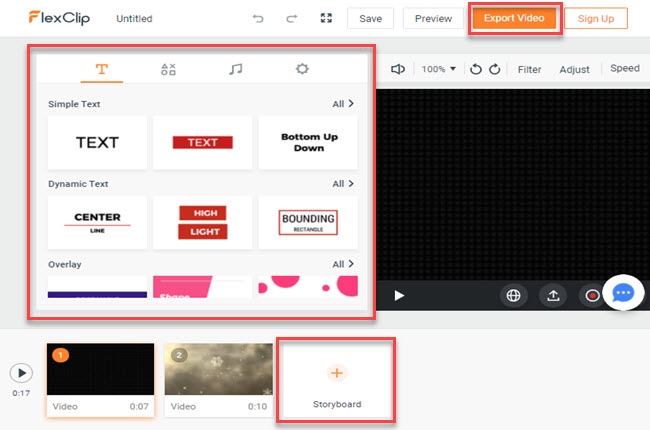The width and height of the screenshot is (650, 430).
Task: Select storyboard clip 2 snow video
Action: pyautogui.click(x=218, y=369)
